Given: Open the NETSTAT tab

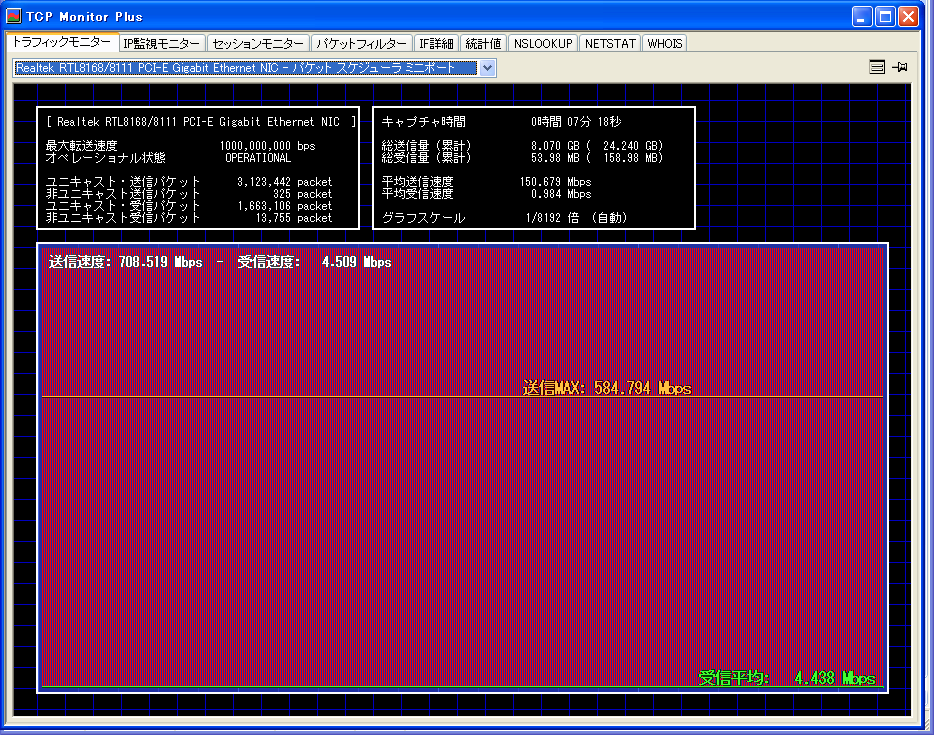Looking at the screenshot, I should click(610, 44).
